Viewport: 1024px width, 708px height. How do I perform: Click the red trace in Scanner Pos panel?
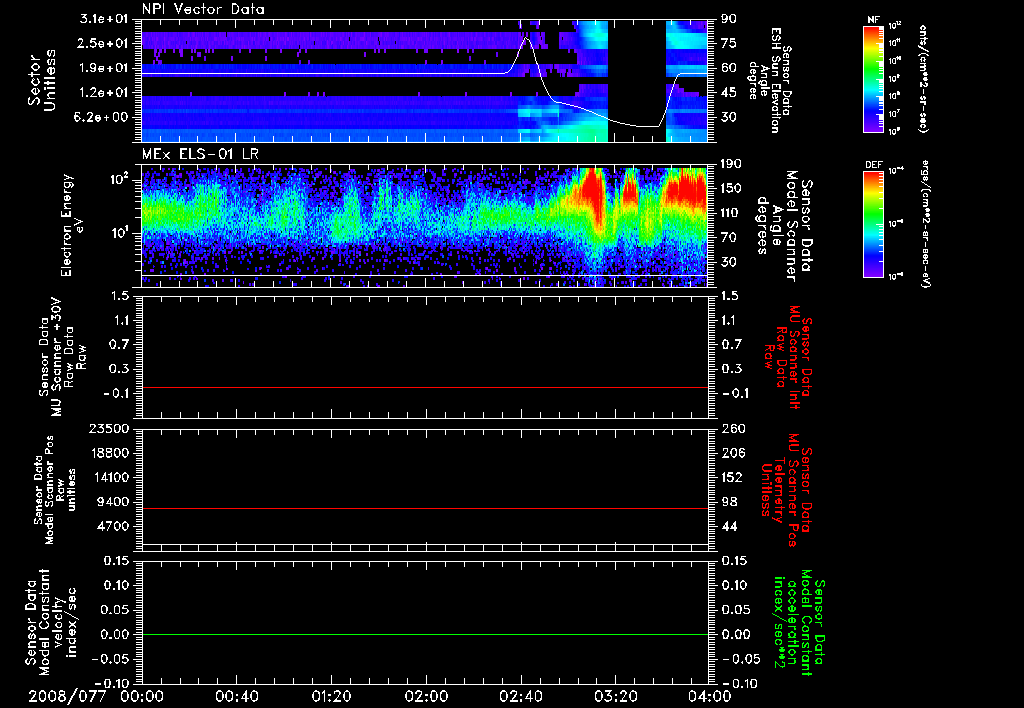pos(425,508)
